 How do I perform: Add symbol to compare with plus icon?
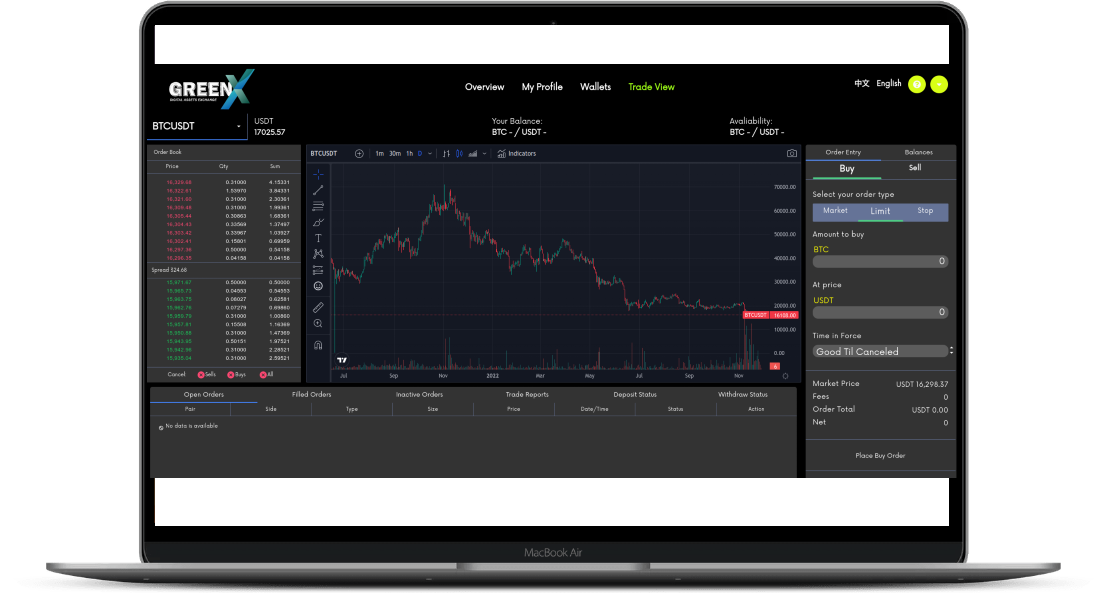click(359, 154)
